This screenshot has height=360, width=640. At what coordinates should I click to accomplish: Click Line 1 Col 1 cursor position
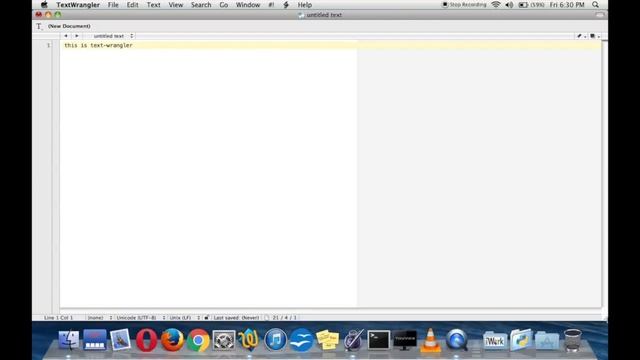coord(58,318)
